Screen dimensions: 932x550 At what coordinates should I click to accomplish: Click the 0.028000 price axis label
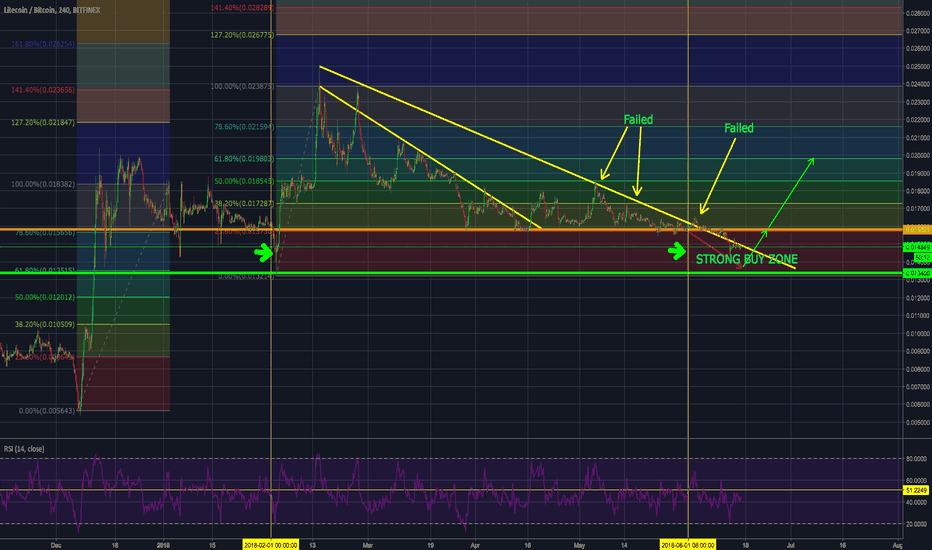point(918,12)
